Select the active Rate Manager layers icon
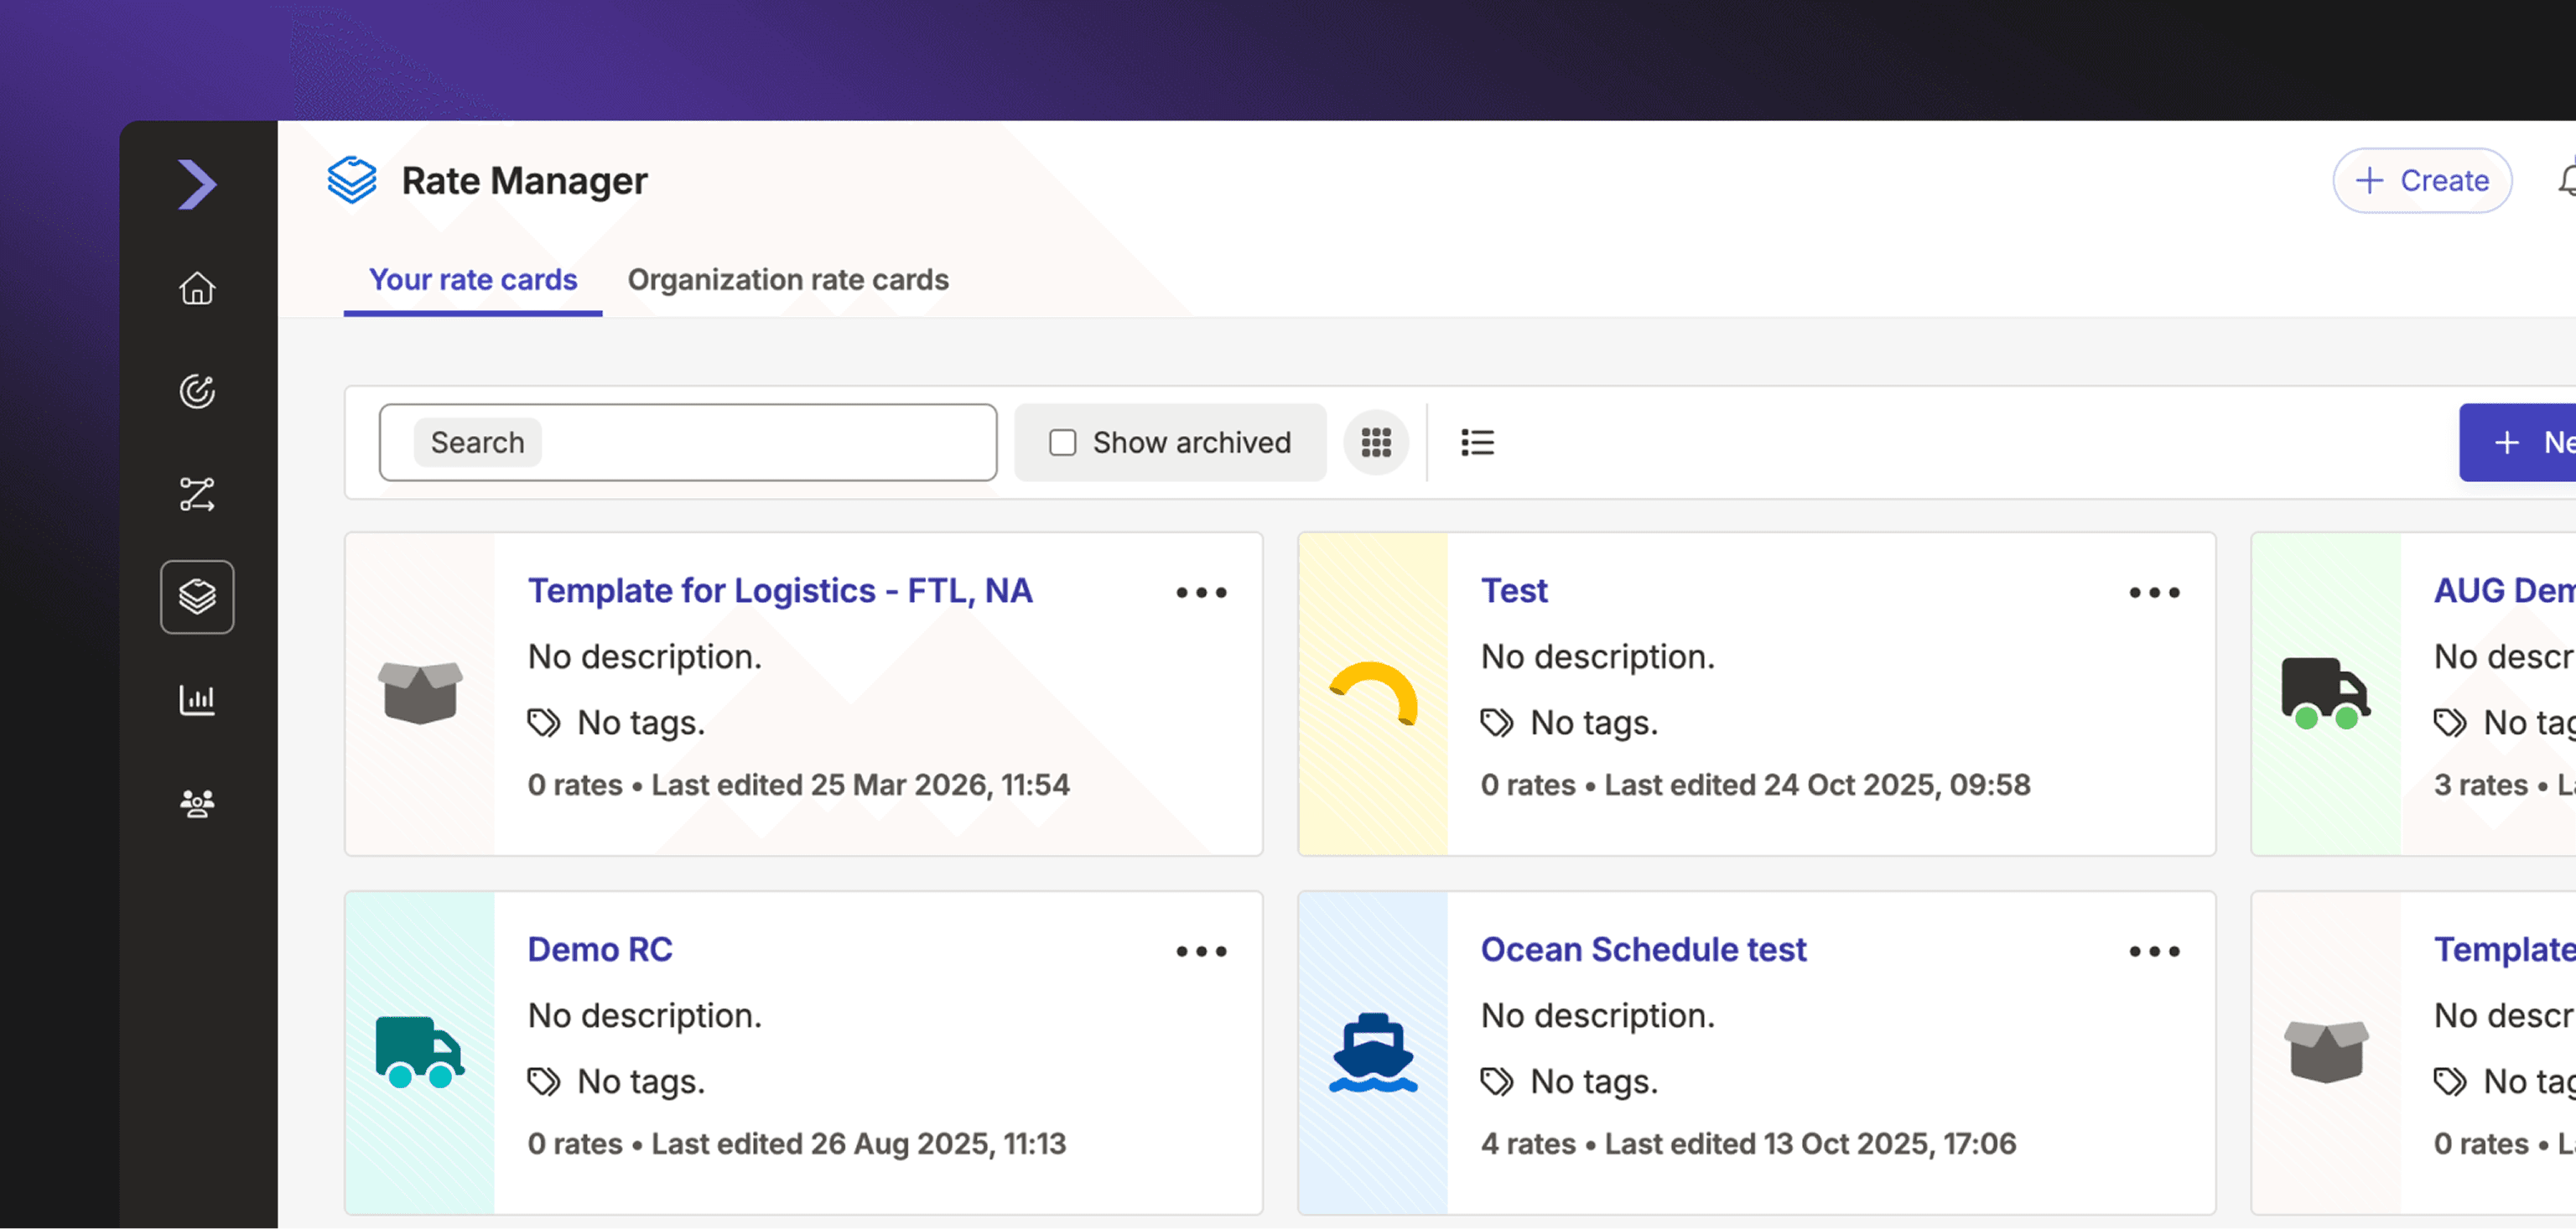This screenshot has width=2576, height=1229. [196, 597]
